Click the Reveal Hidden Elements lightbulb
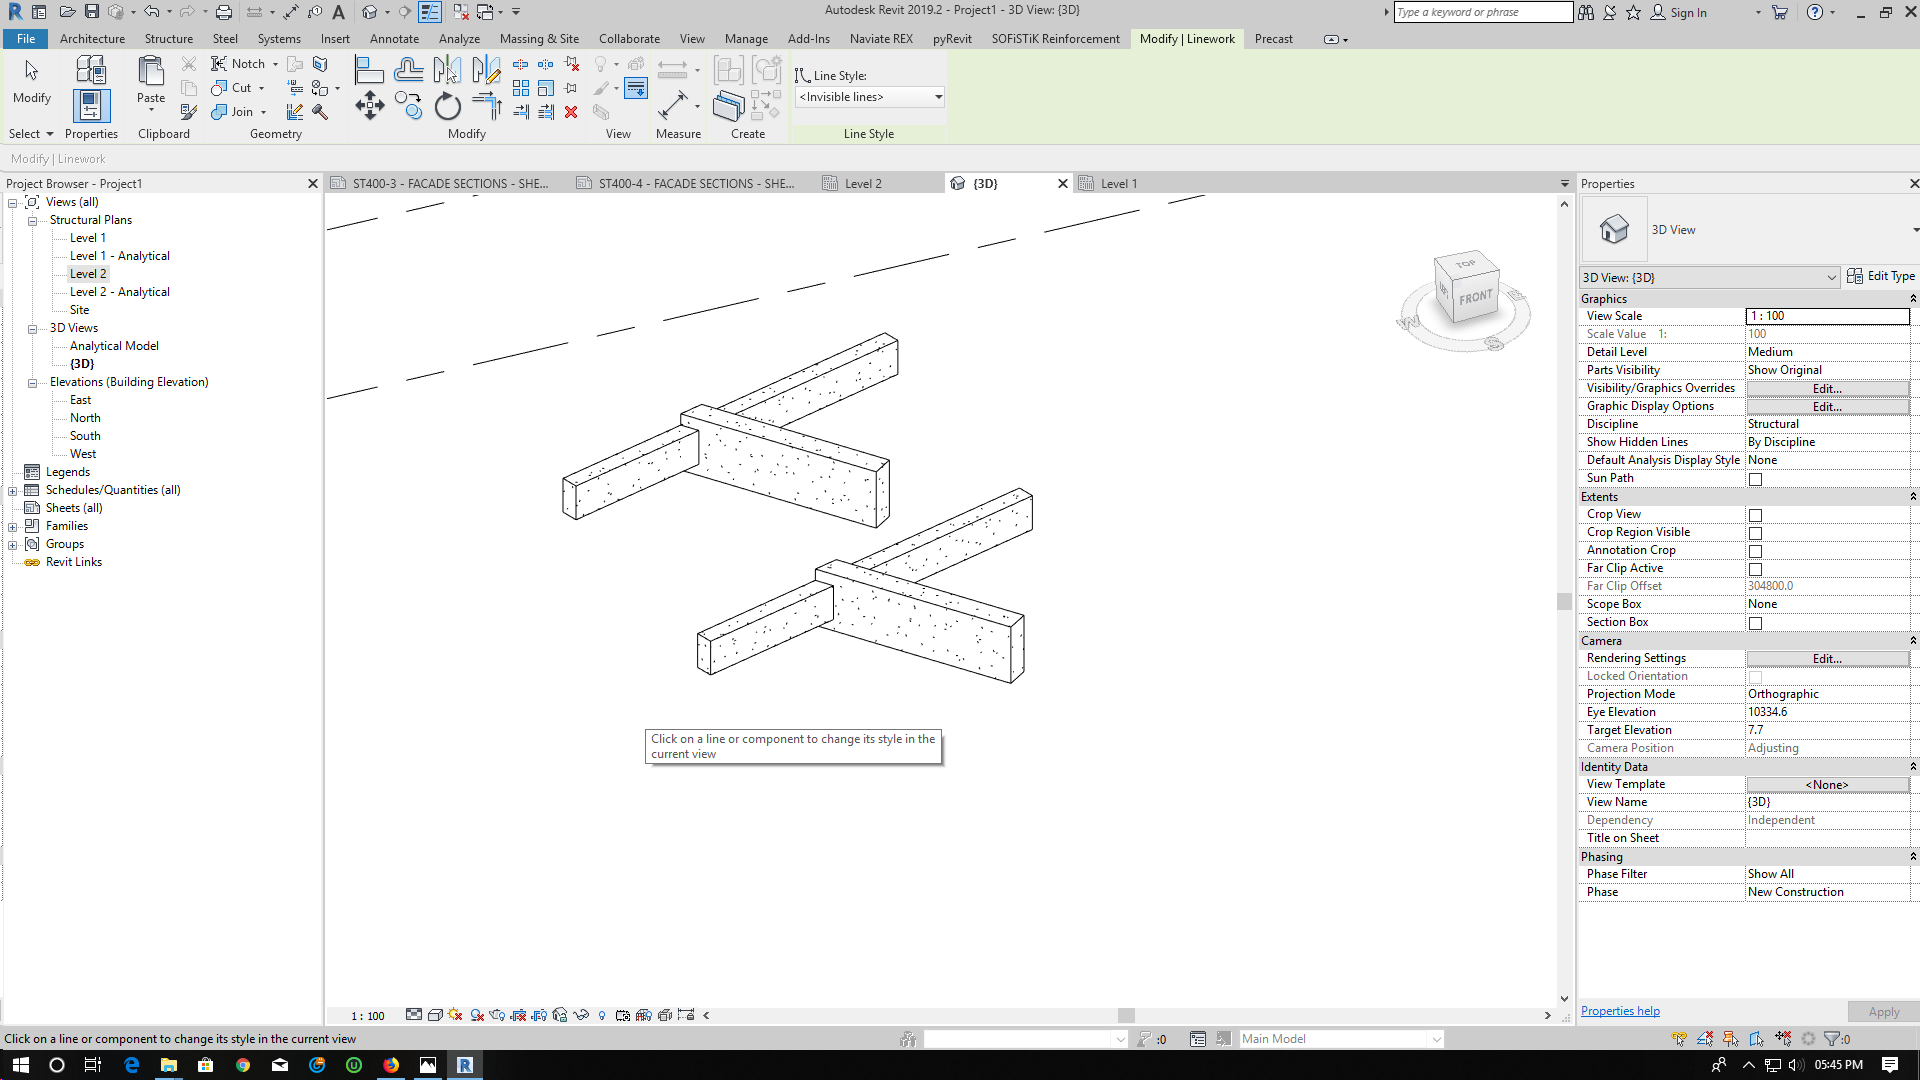The width and height of the screenshot is (1920, 1080). coord(601,1015)
